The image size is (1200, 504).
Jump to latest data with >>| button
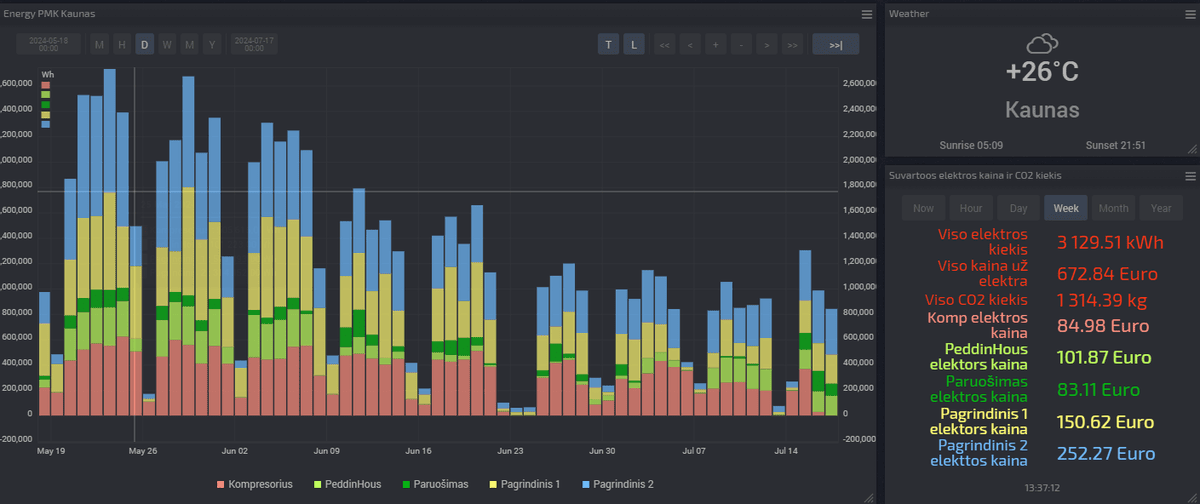pos(834,44)
